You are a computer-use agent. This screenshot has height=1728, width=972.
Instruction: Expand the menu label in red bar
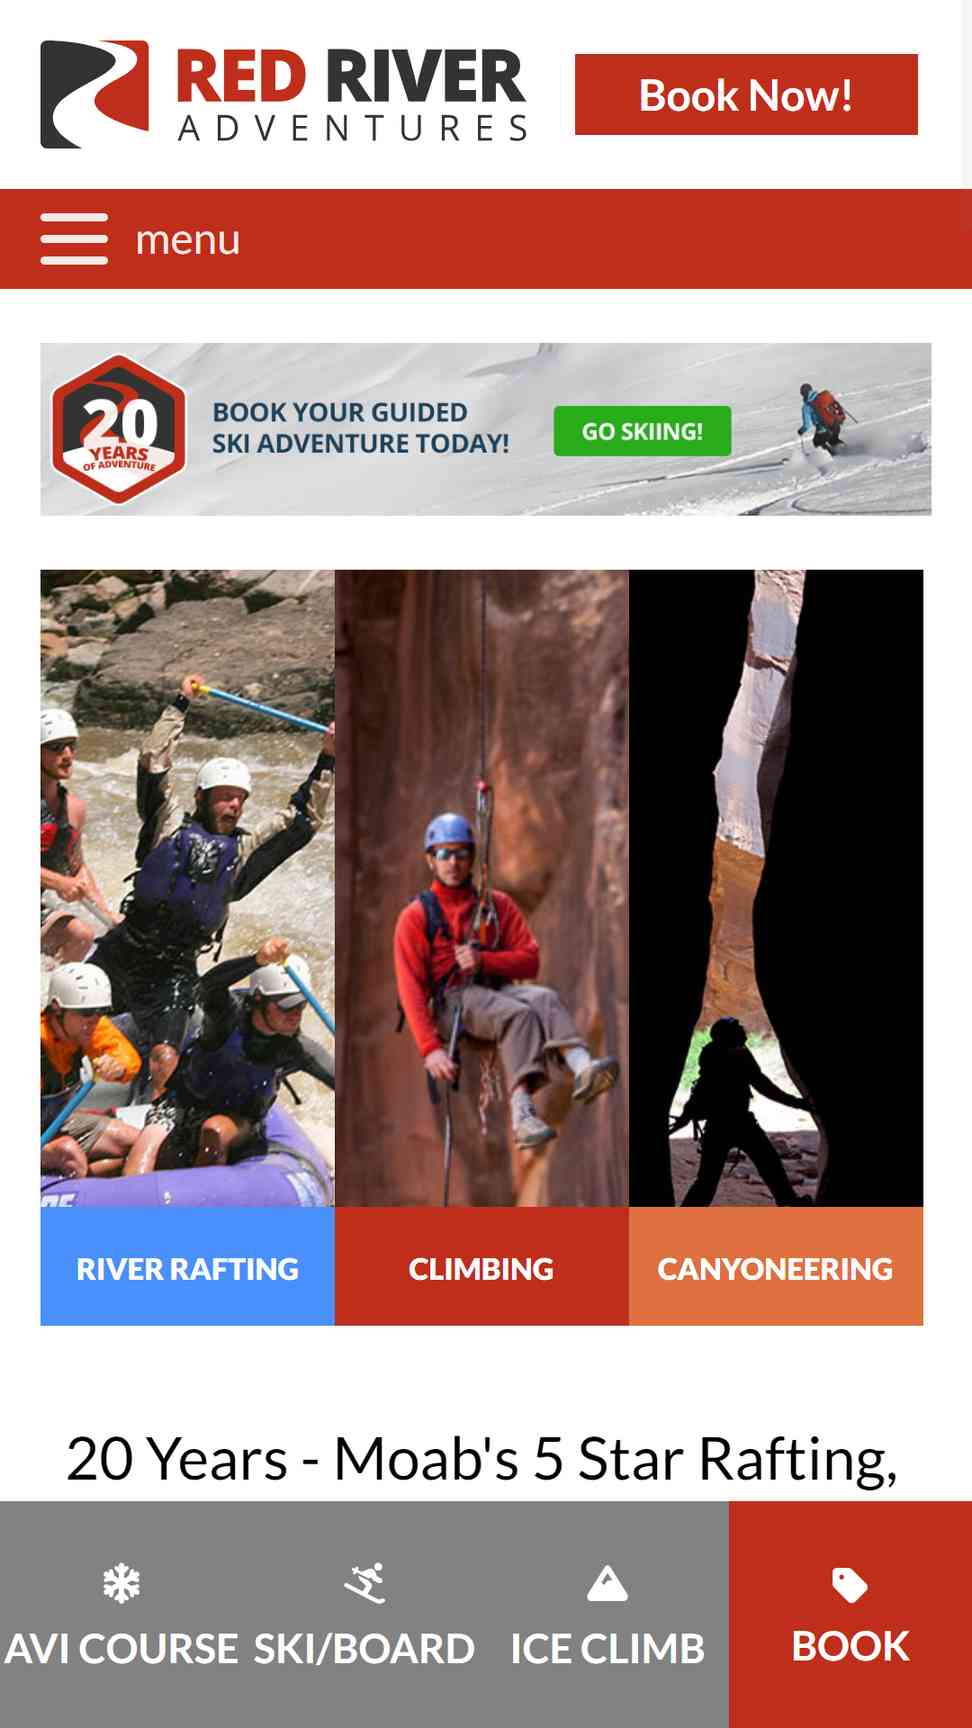tap(188, 240)
